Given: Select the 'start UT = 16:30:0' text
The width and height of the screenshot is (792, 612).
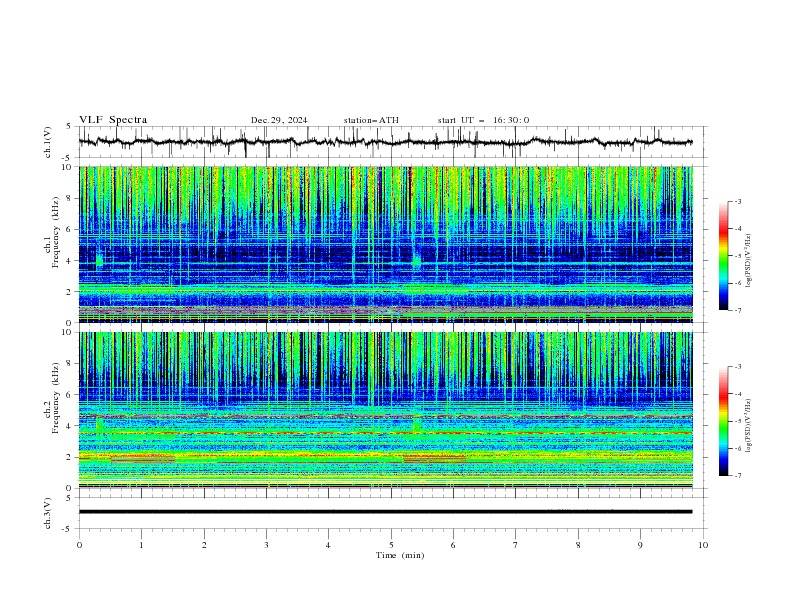Looking at the screenshot, I should tap(483, 120).
